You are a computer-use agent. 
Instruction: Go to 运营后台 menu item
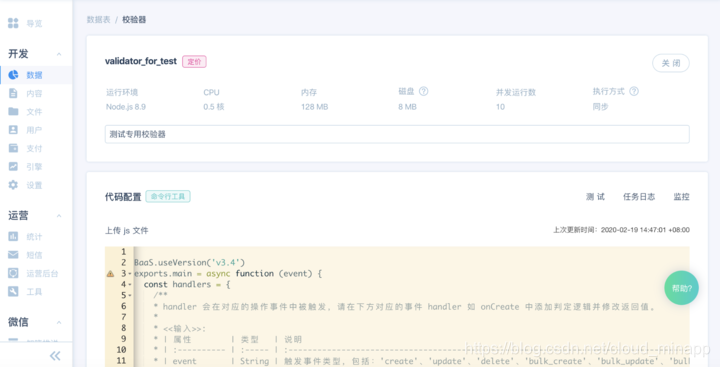coord(42,273)
